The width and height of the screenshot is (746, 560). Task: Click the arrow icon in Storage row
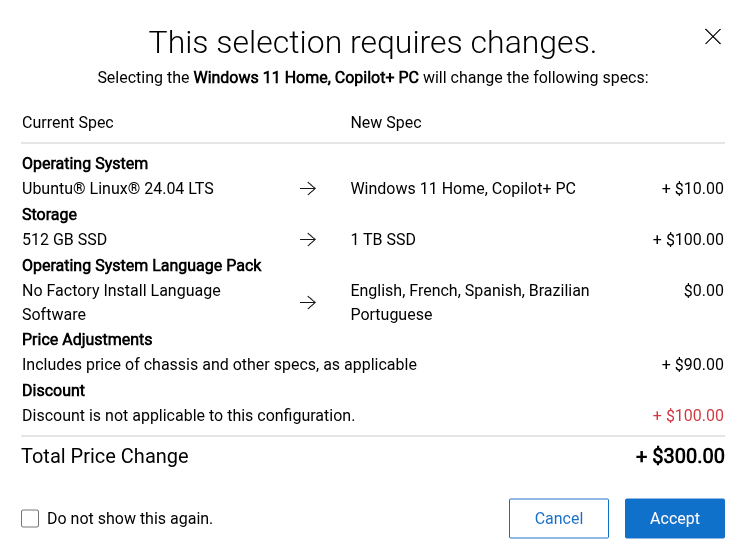(308, 239)
